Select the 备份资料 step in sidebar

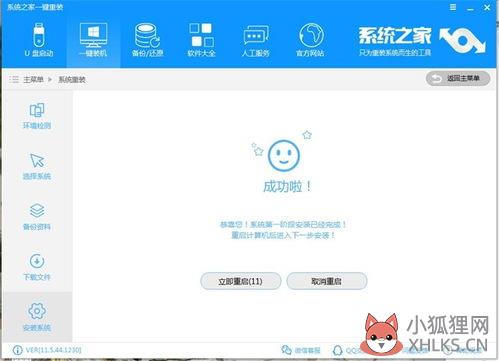click(x=37, y=217)
